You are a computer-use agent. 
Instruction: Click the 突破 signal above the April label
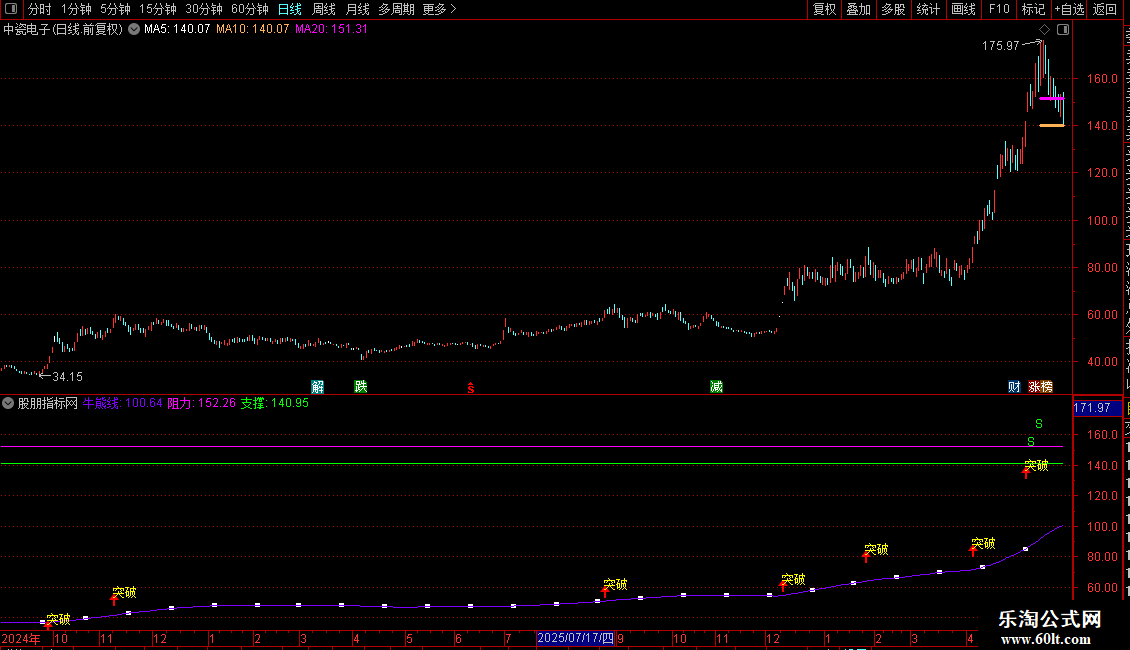click(983, 543)
